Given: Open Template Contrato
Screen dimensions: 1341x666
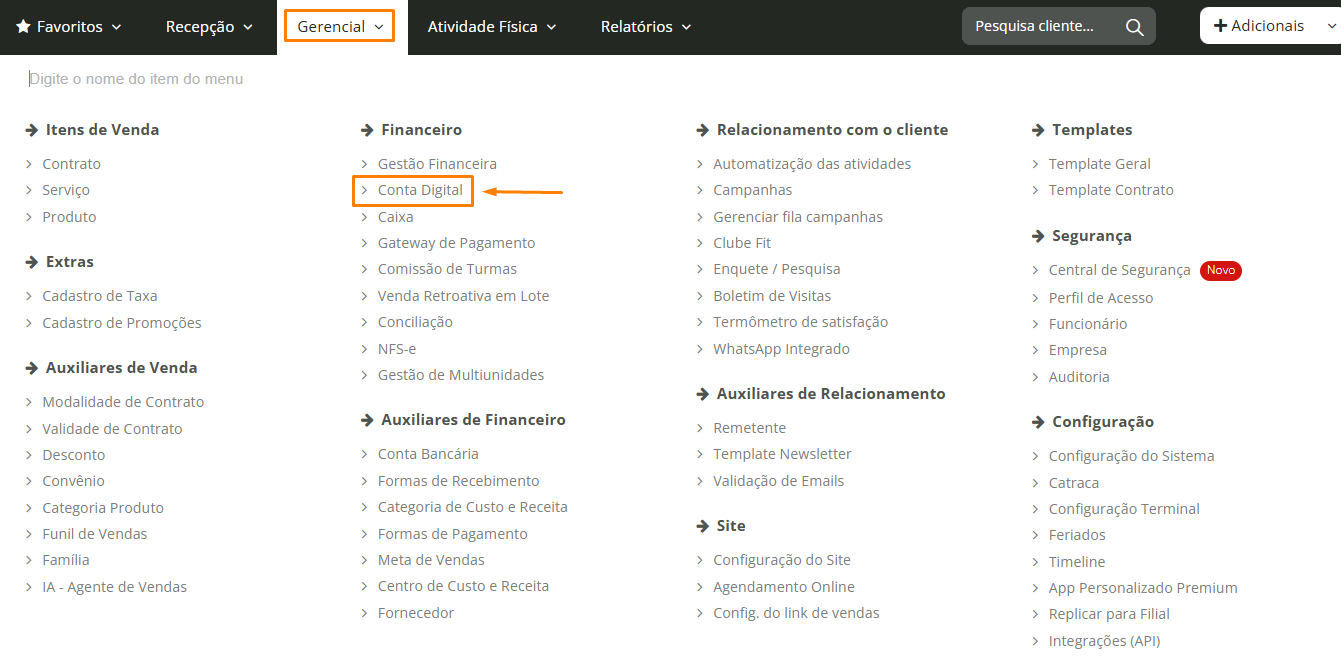Looking at the screenshot, I should point(1111,190).
